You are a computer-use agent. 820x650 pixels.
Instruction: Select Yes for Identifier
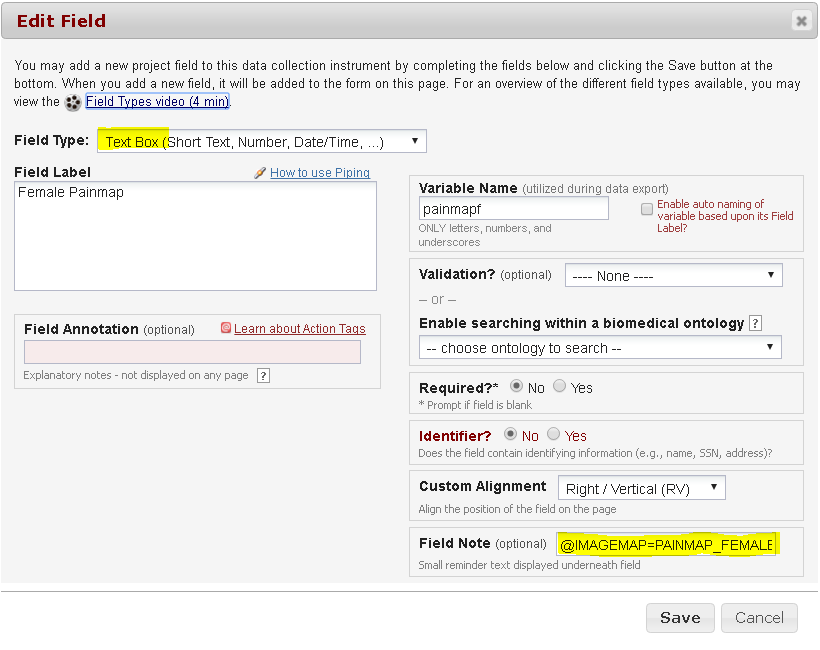[553, 435]
